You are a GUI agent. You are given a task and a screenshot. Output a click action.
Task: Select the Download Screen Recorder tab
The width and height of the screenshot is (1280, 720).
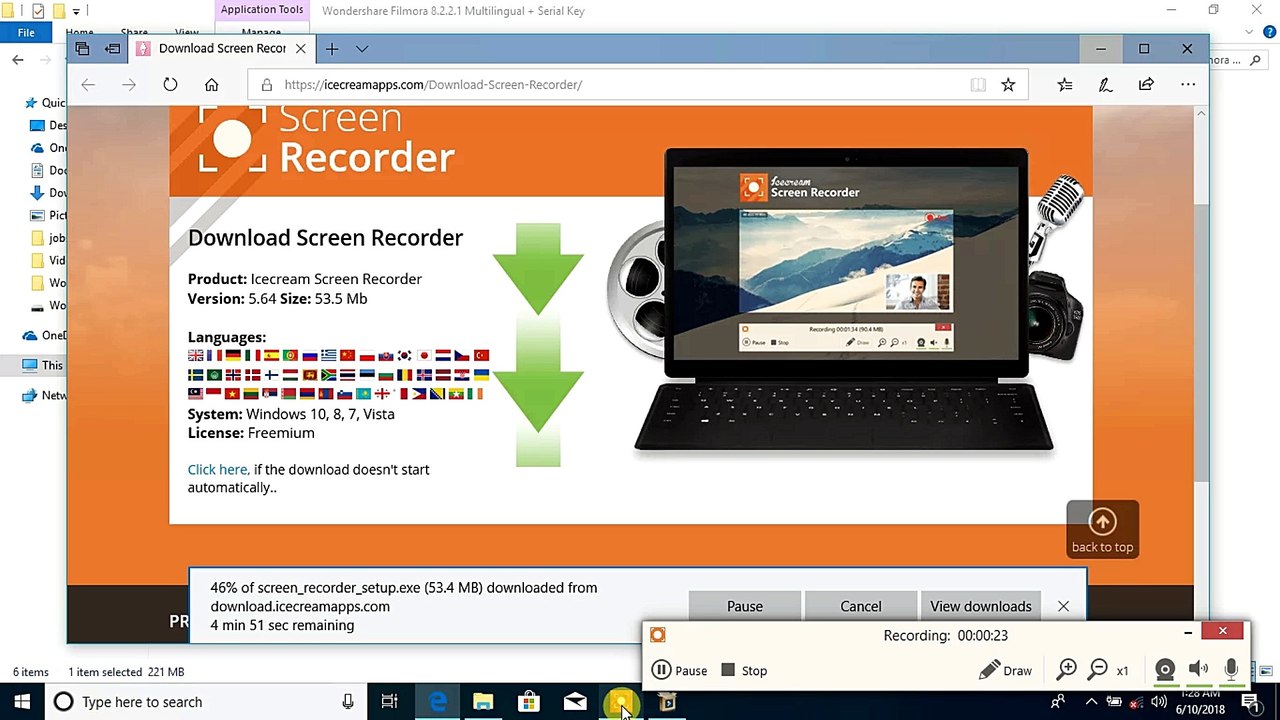[x=222, y=48]
